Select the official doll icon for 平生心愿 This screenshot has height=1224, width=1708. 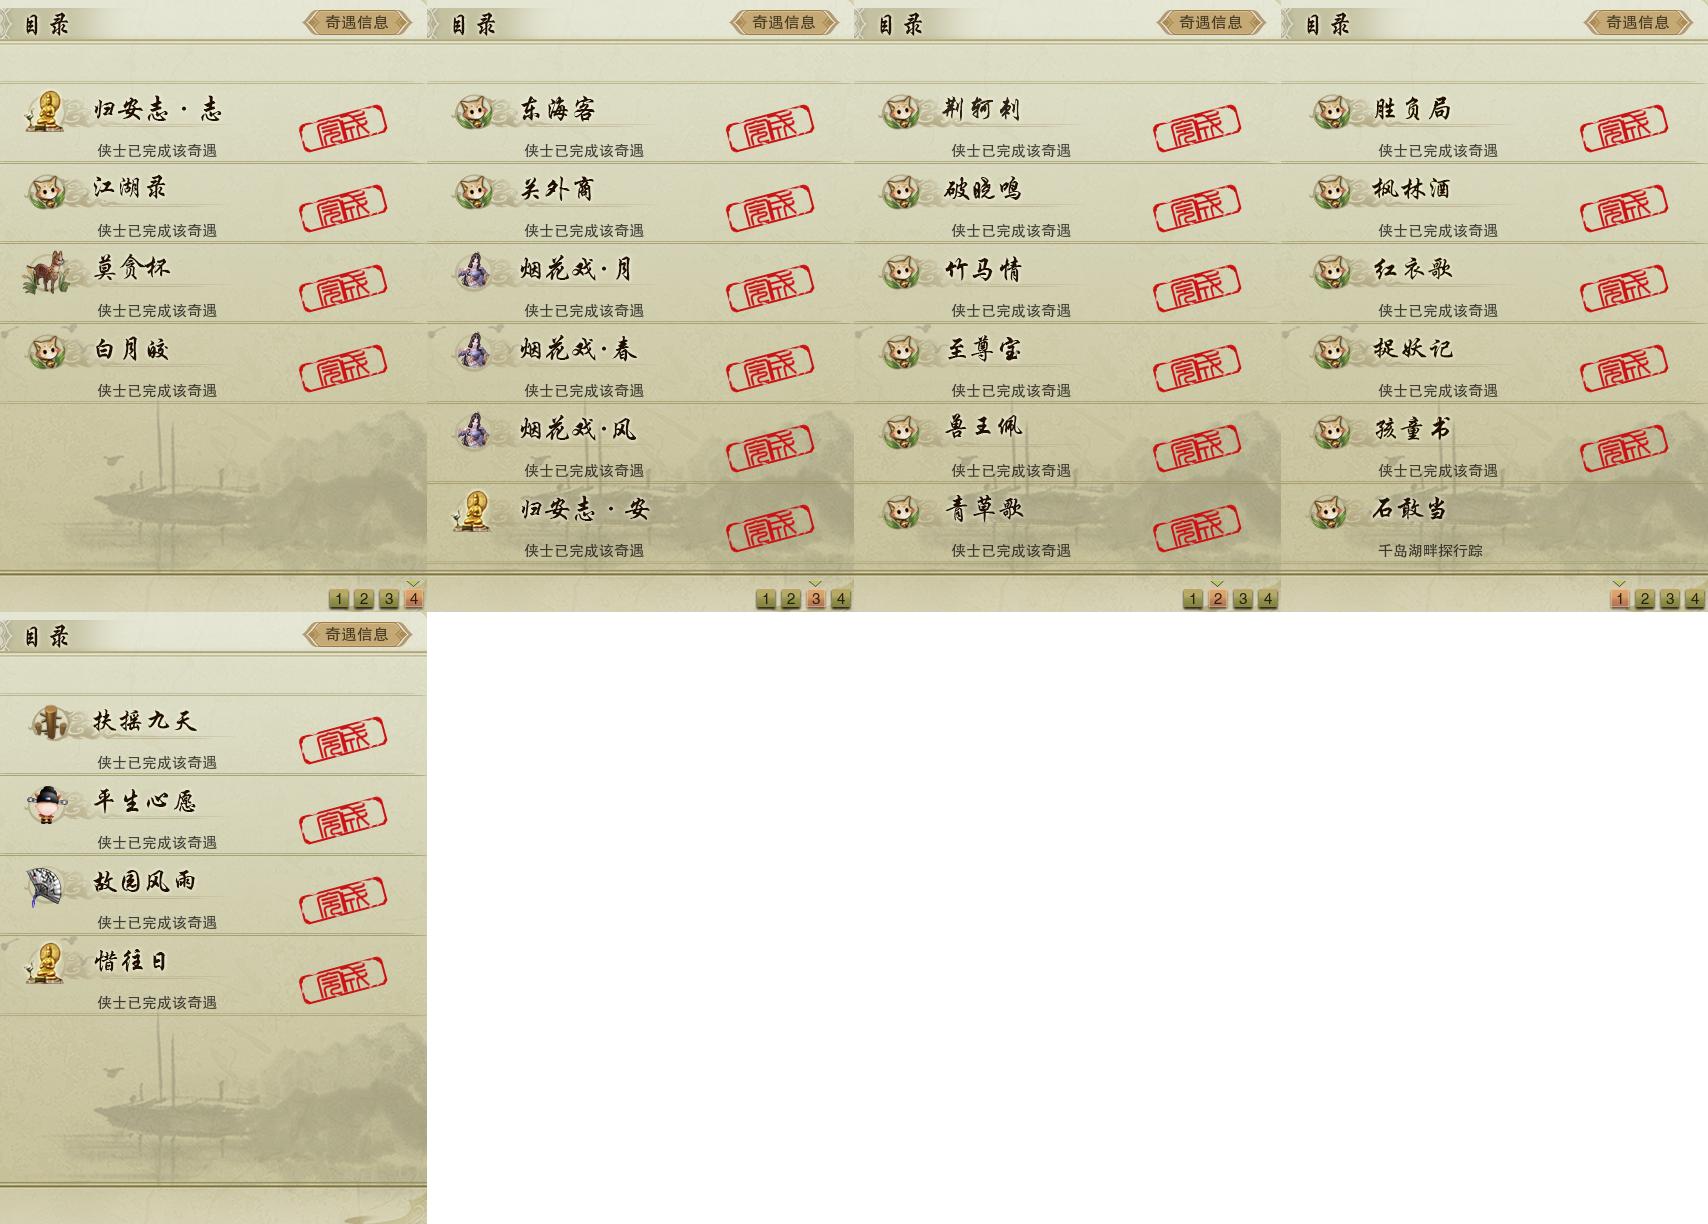47,803
